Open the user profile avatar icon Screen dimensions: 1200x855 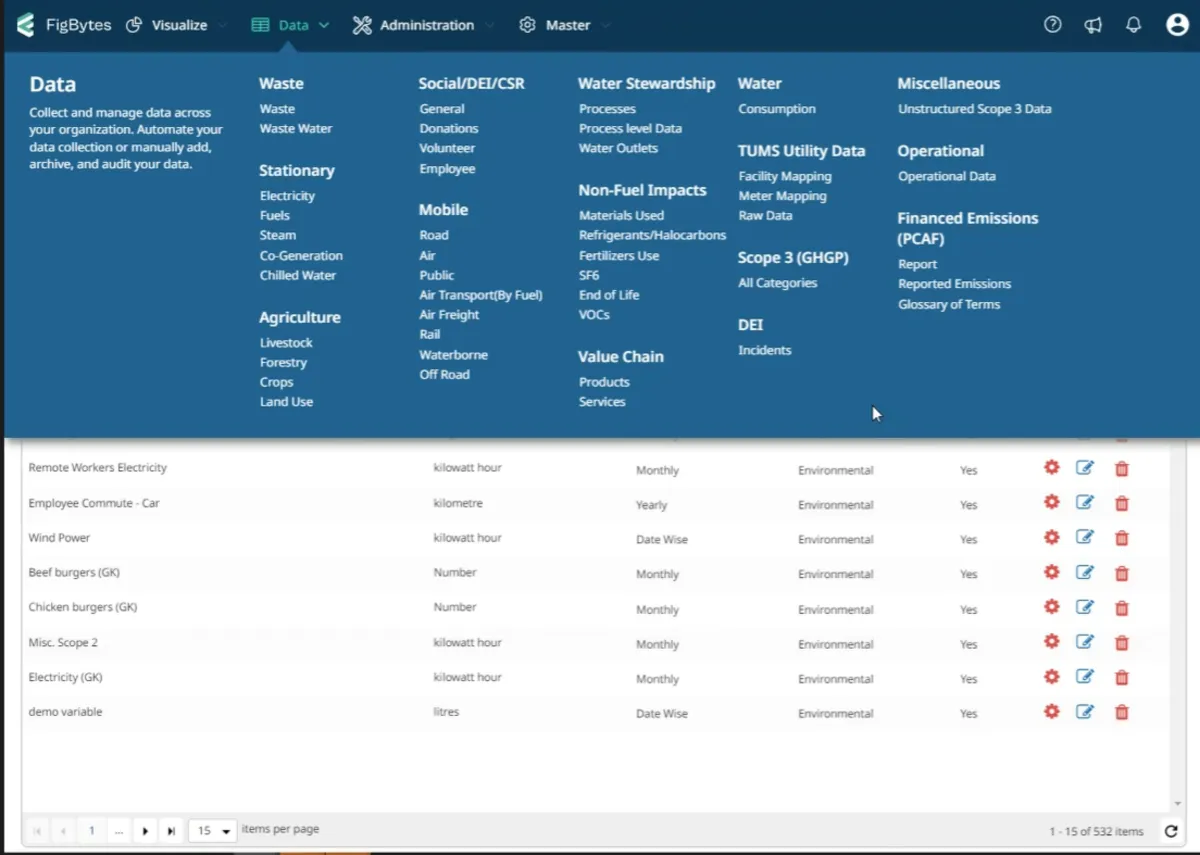click(1177, 25)
